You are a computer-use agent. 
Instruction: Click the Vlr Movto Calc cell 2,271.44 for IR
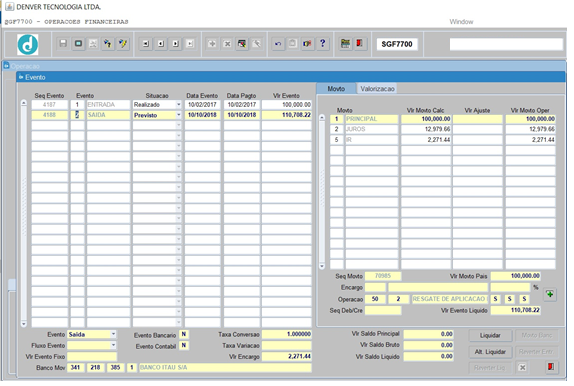point(426,140)
